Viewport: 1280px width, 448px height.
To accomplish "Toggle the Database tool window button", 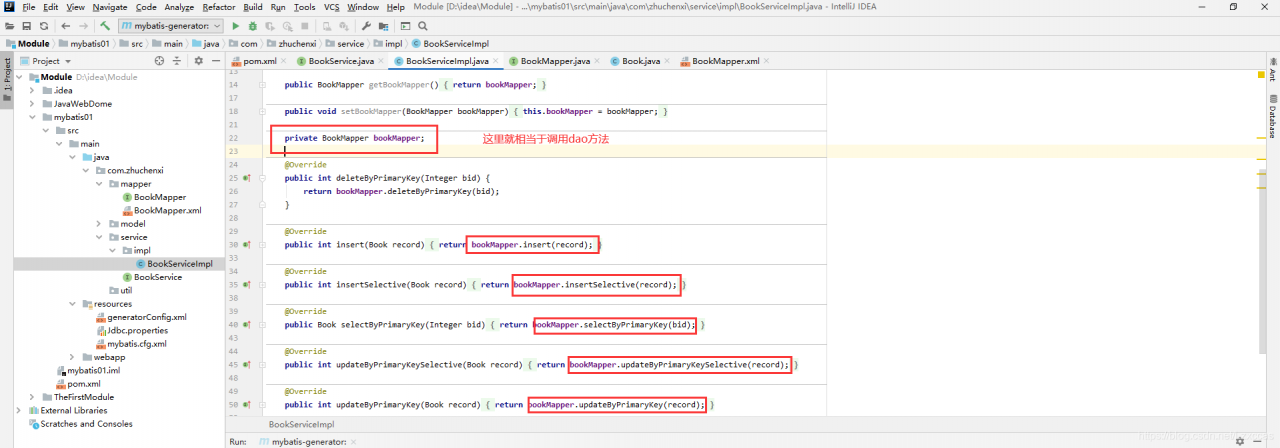I will coord(1272,114).
